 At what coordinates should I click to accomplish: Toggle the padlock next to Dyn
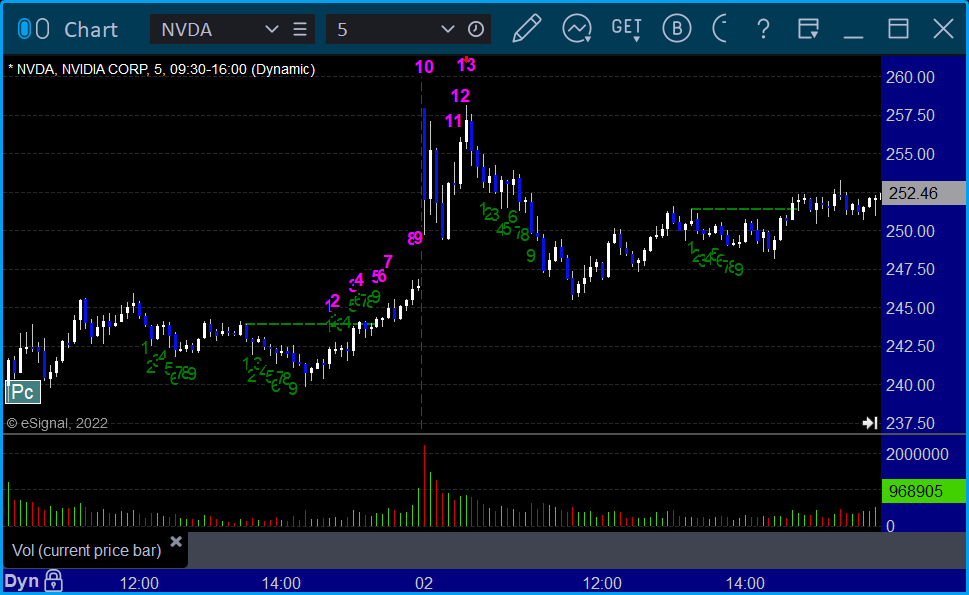(x=53, y=581)
